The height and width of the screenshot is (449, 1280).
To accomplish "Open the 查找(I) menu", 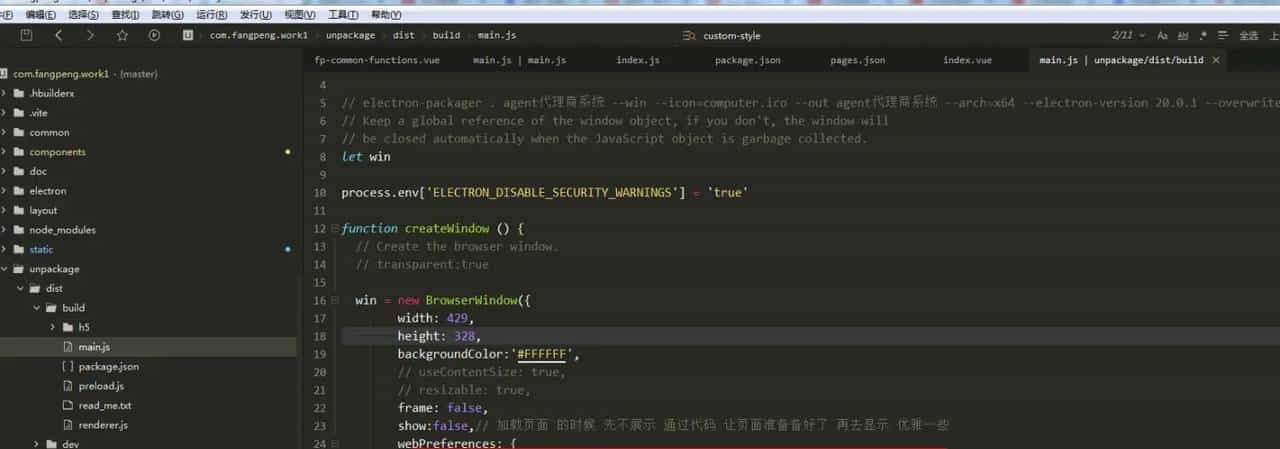I will (x=126, y=15).
